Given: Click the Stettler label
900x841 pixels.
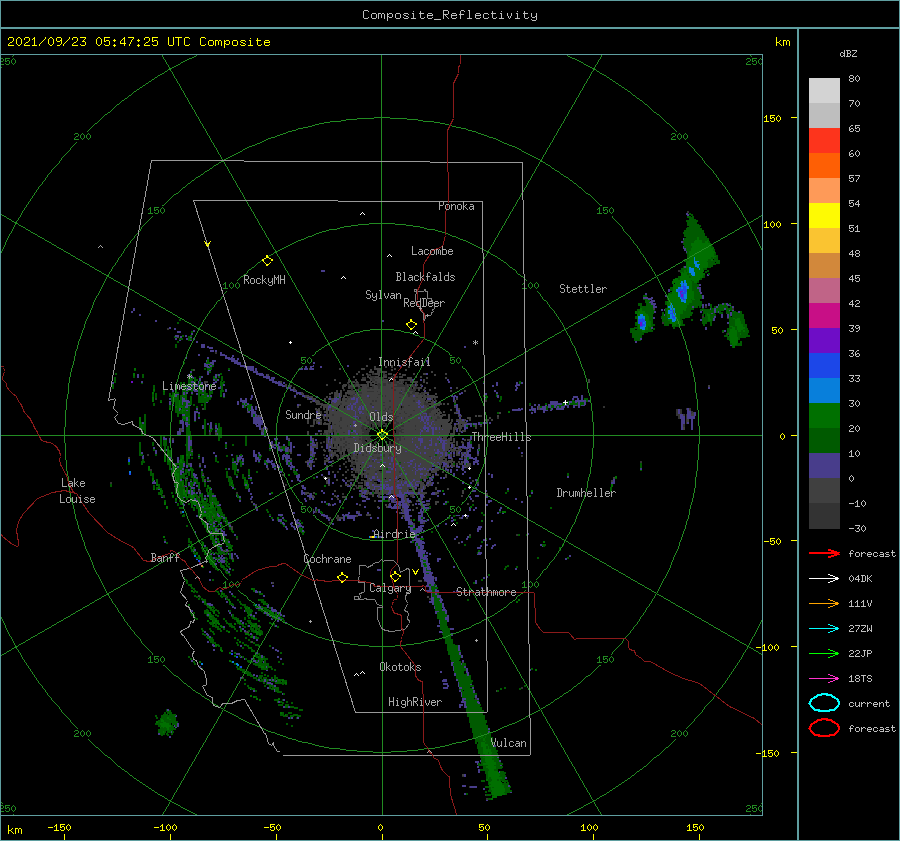Looking at the screenshot, I should (583, 289).
